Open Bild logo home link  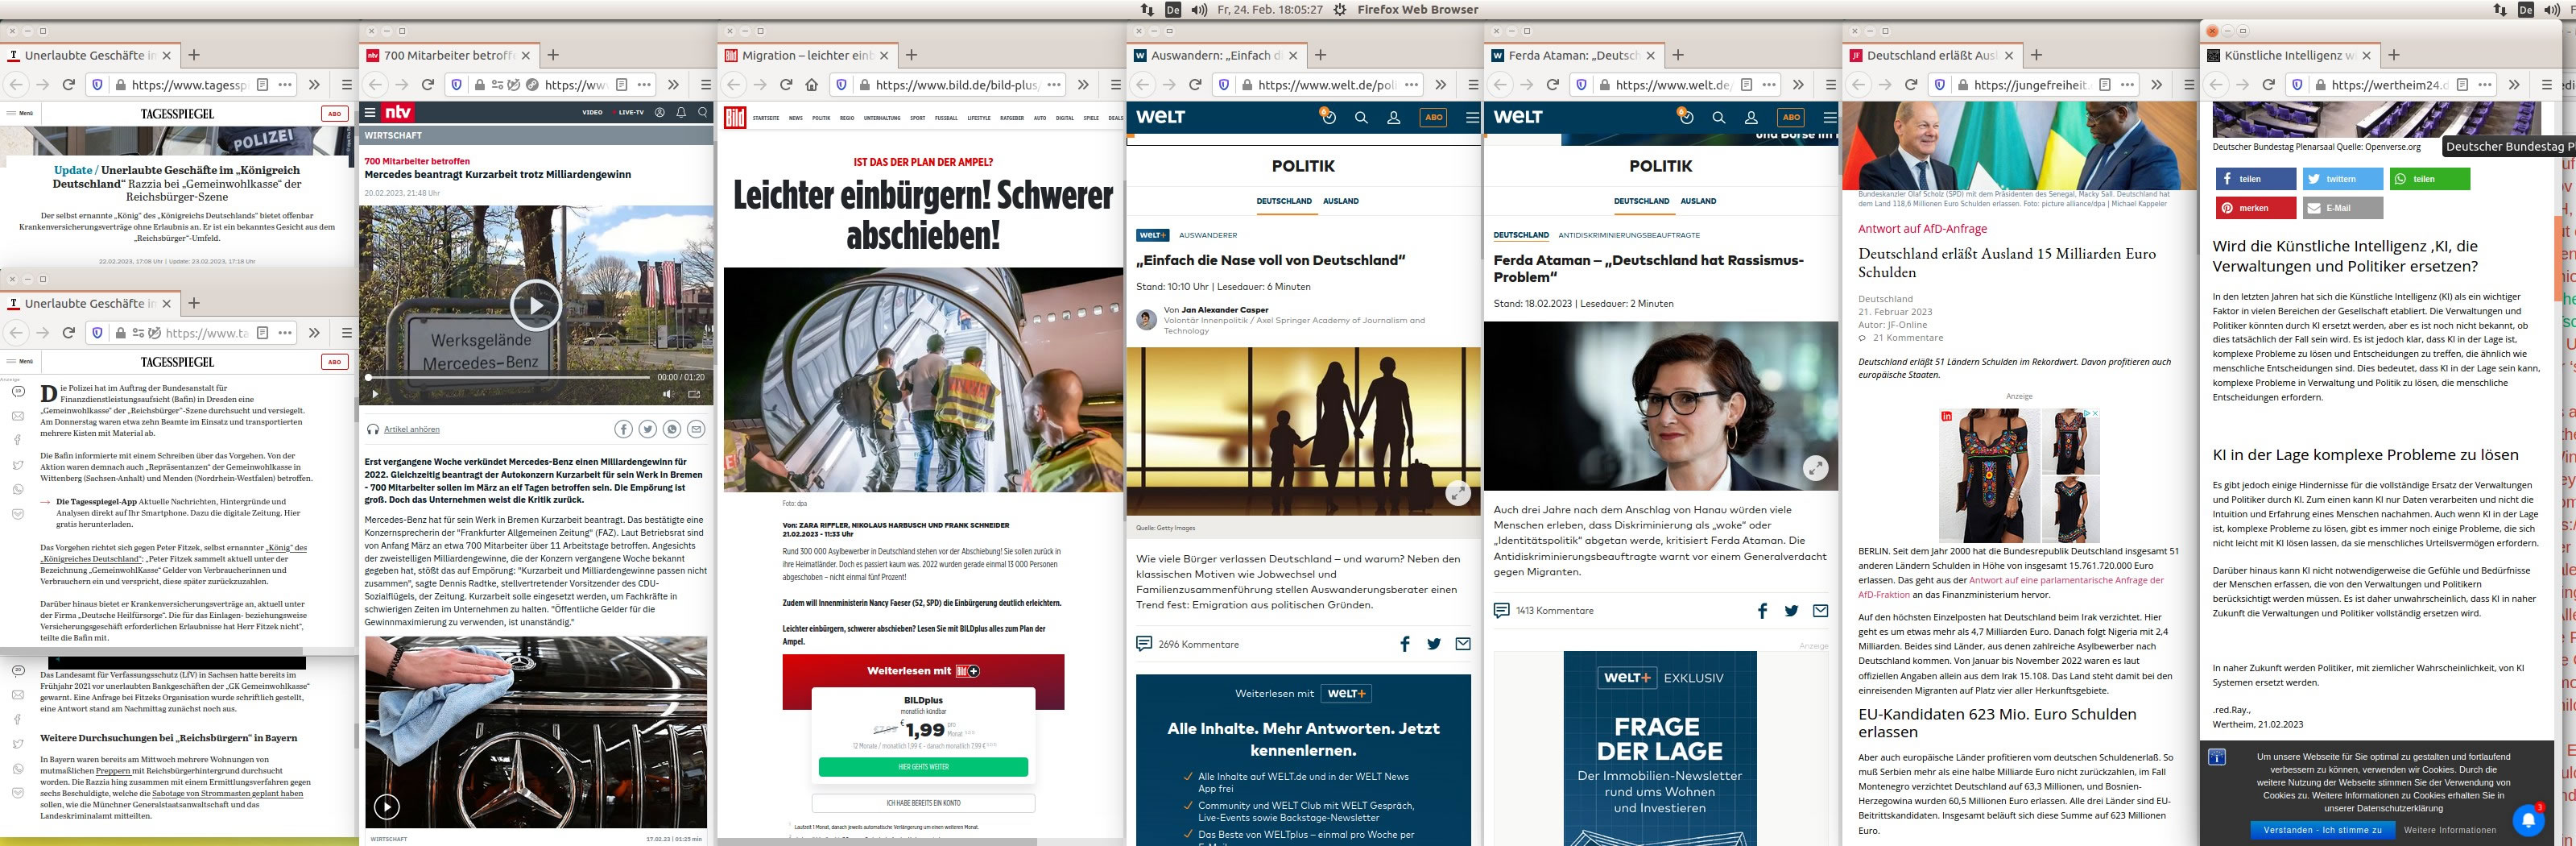pos(735,117)
